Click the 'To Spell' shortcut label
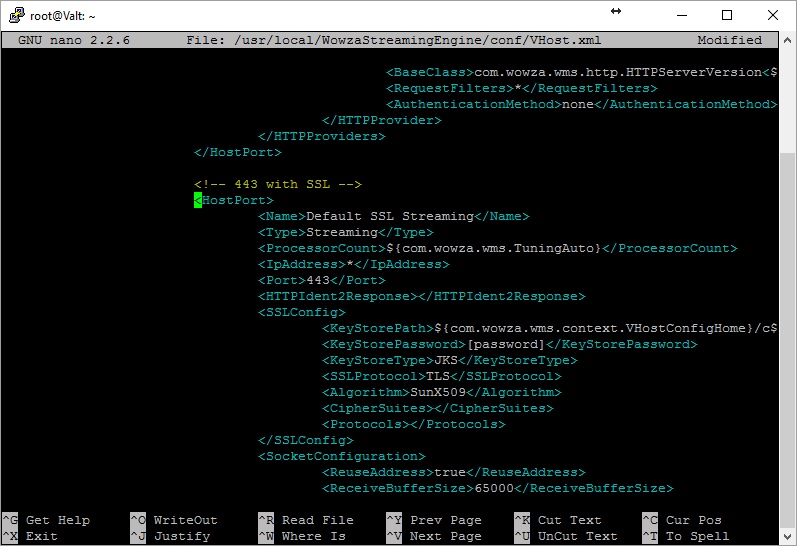797x546 pixels. pyautogui.click(x=698, y=536)
